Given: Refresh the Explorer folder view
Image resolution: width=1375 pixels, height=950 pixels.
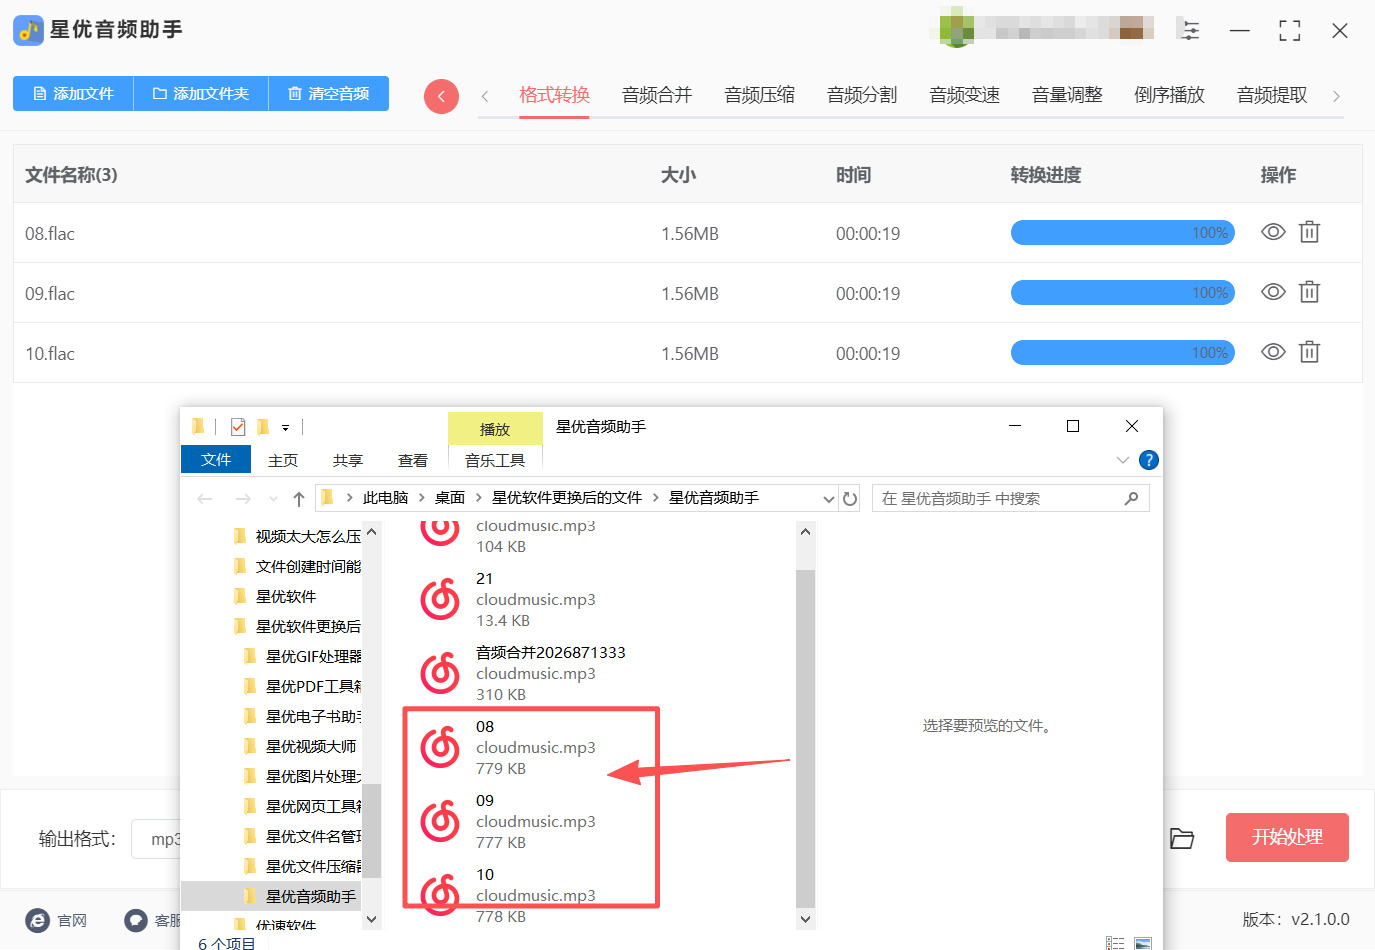Looking at the screenshot, I should (x=850, y=498).
